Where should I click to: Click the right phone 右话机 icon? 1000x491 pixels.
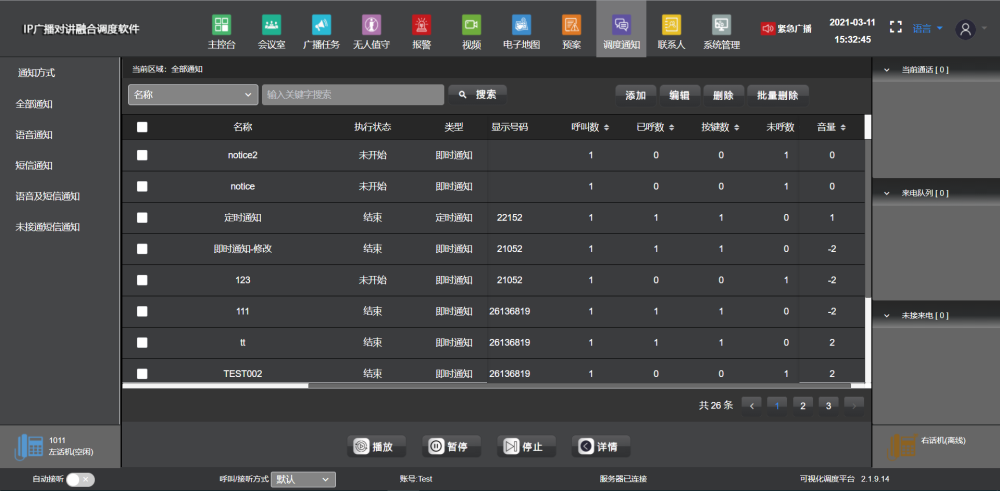pyautogui.click(x=904, y=446)
